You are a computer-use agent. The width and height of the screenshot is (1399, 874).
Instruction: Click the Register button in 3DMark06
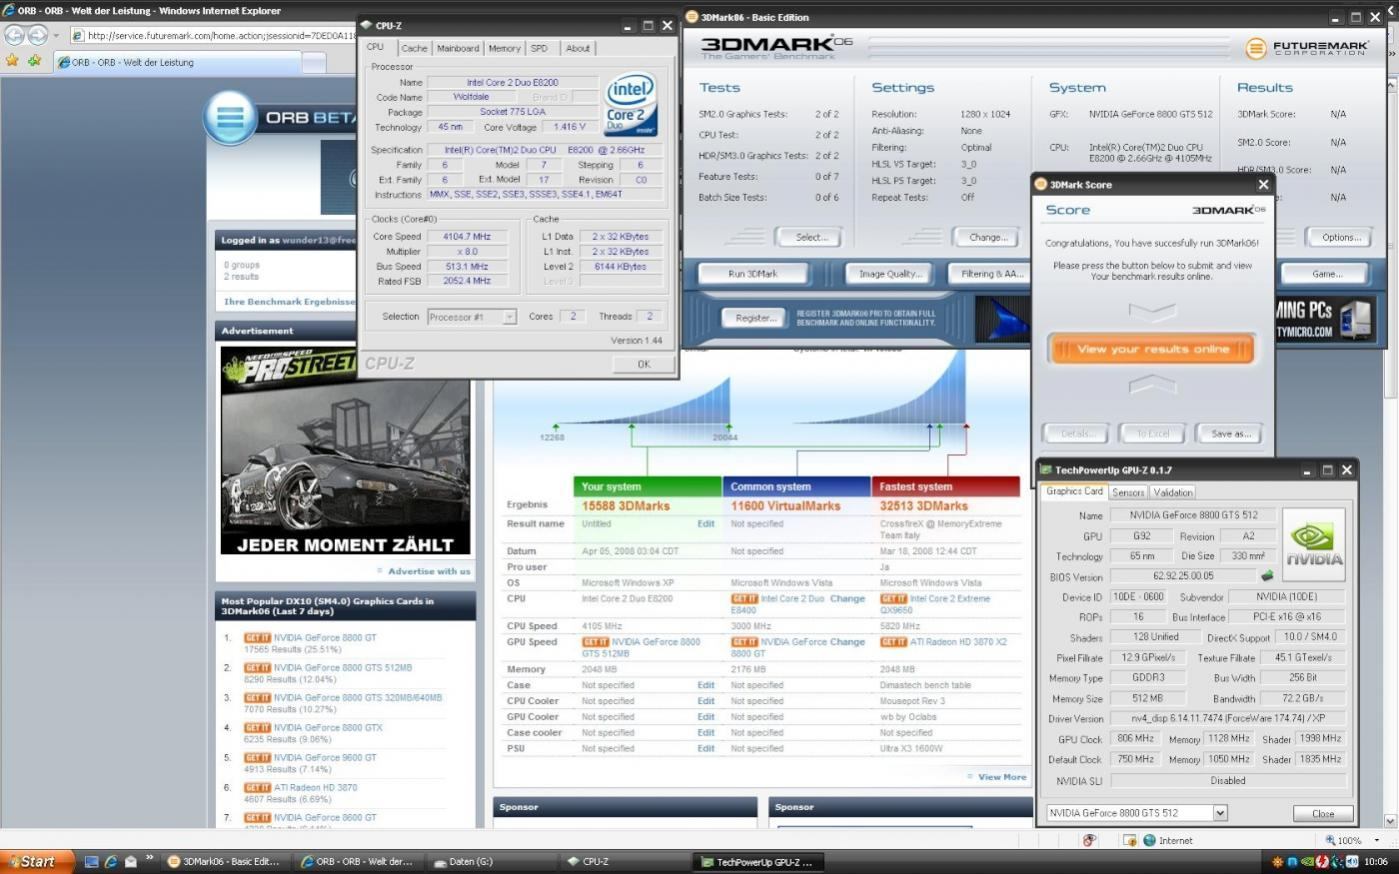755,318
